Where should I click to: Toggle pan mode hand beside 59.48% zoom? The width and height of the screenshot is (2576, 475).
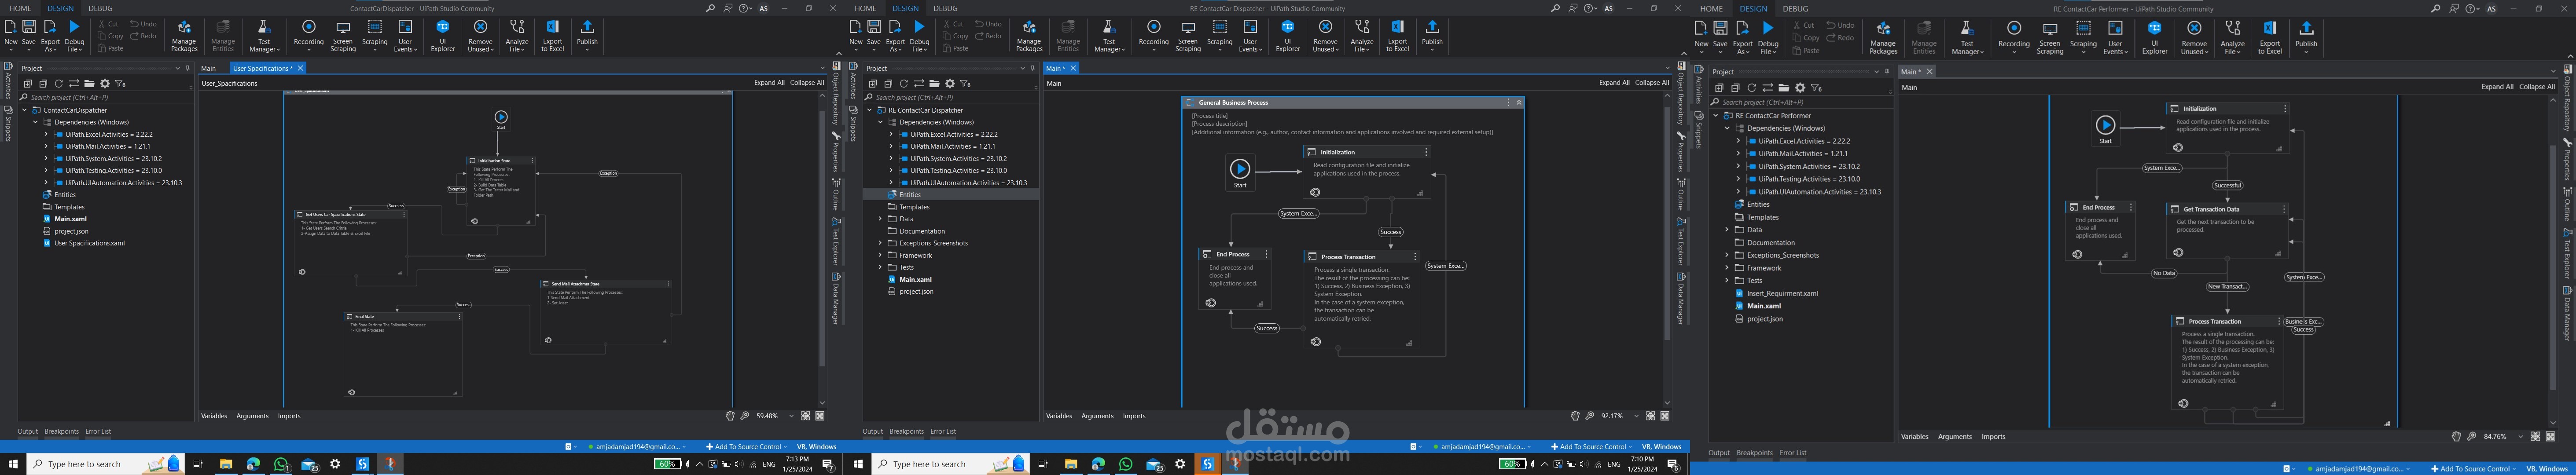730,416
